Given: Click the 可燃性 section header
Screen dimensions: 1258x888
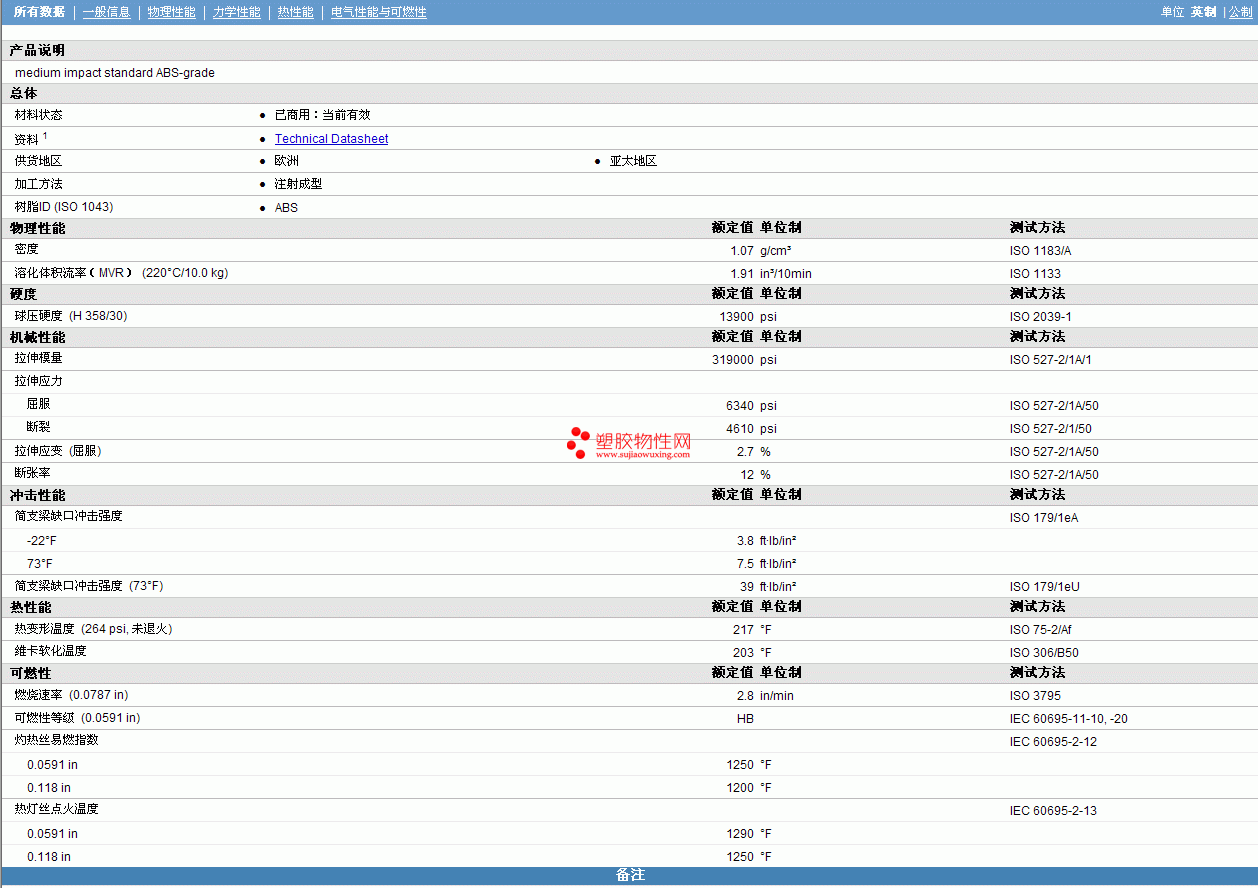Looking at the screenshot, I should (x=30, y=673).
